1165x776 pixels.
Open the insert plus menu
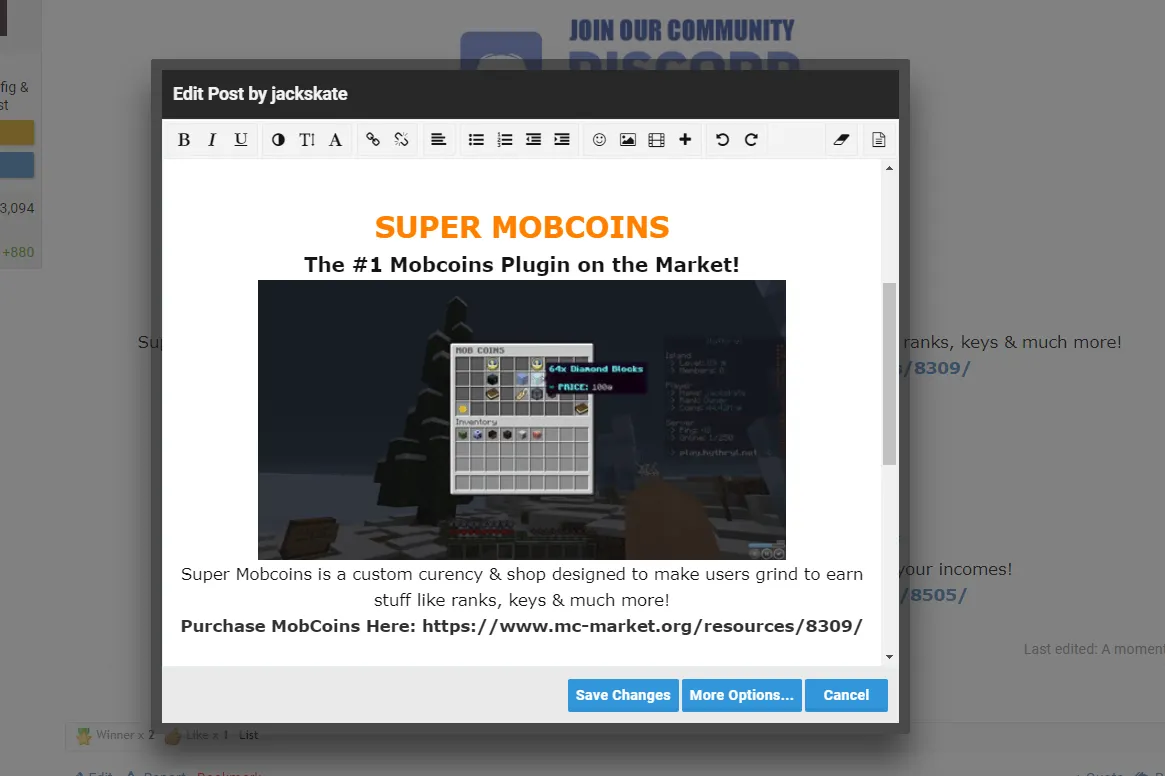[x=685, y=140]
